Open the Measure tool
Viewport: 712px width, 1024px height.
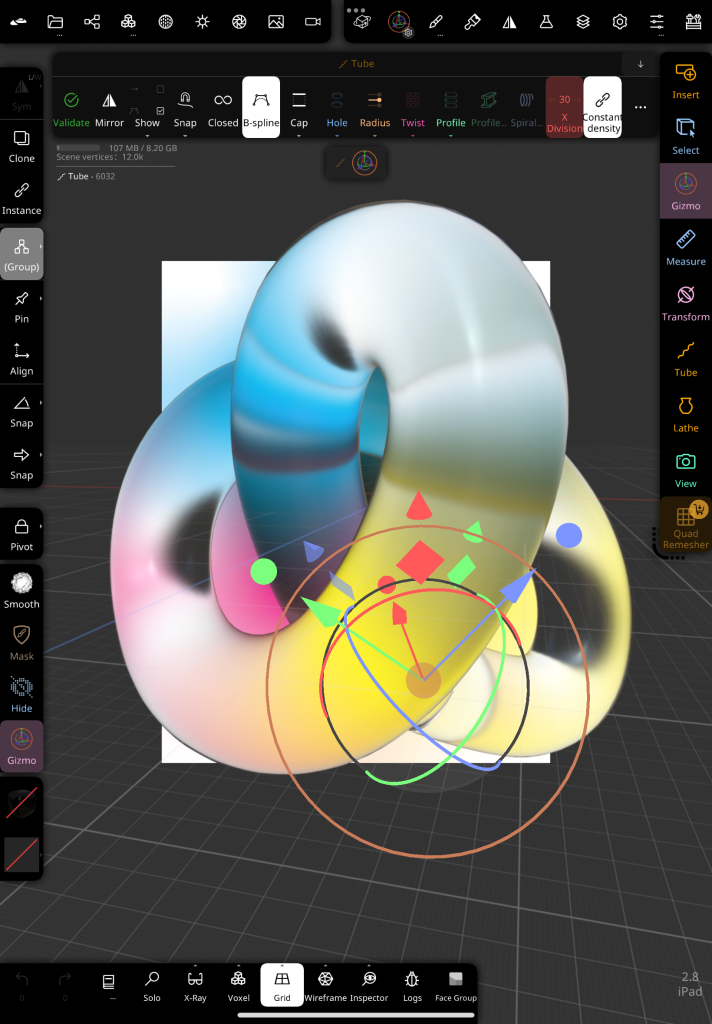click(685, 247)
